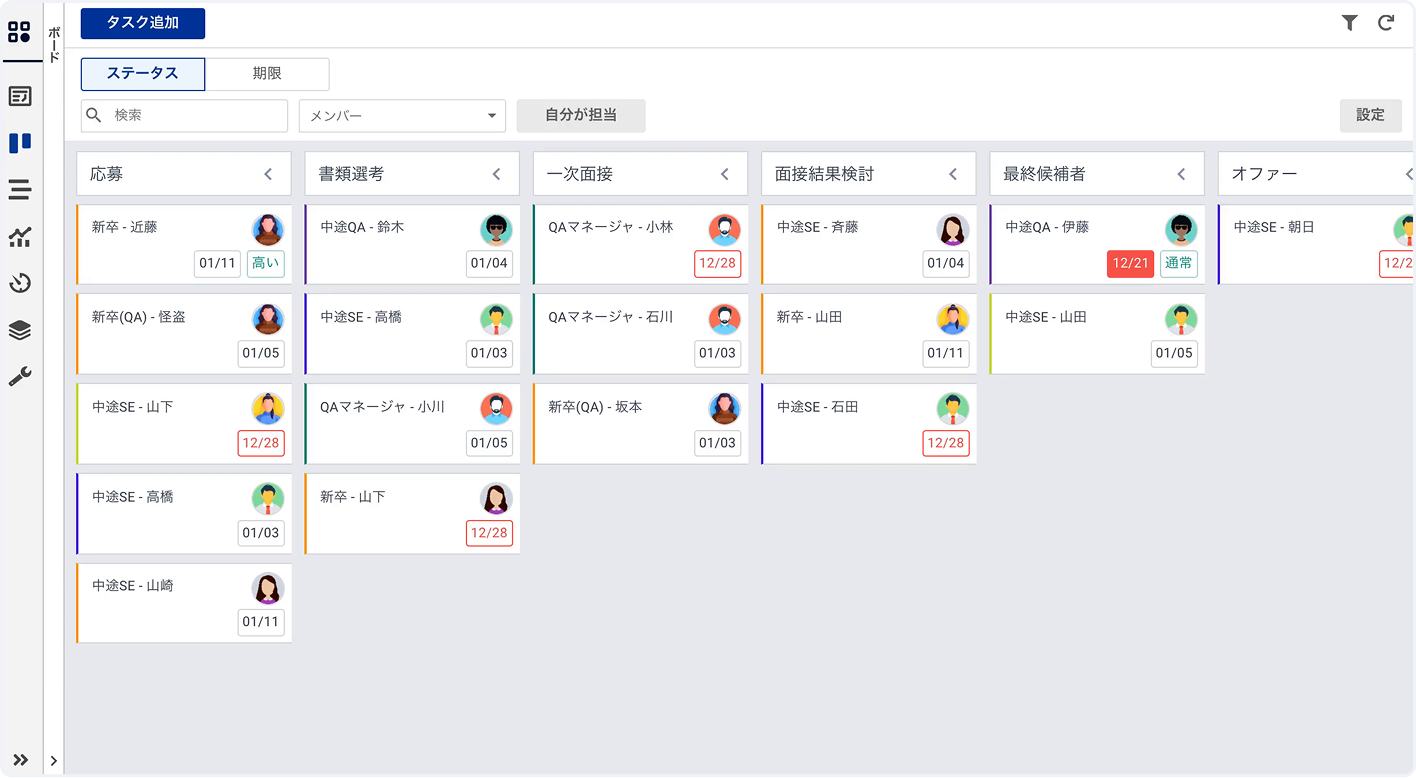
Task: Switch to the 期限 tab
Action: [267, 74]
